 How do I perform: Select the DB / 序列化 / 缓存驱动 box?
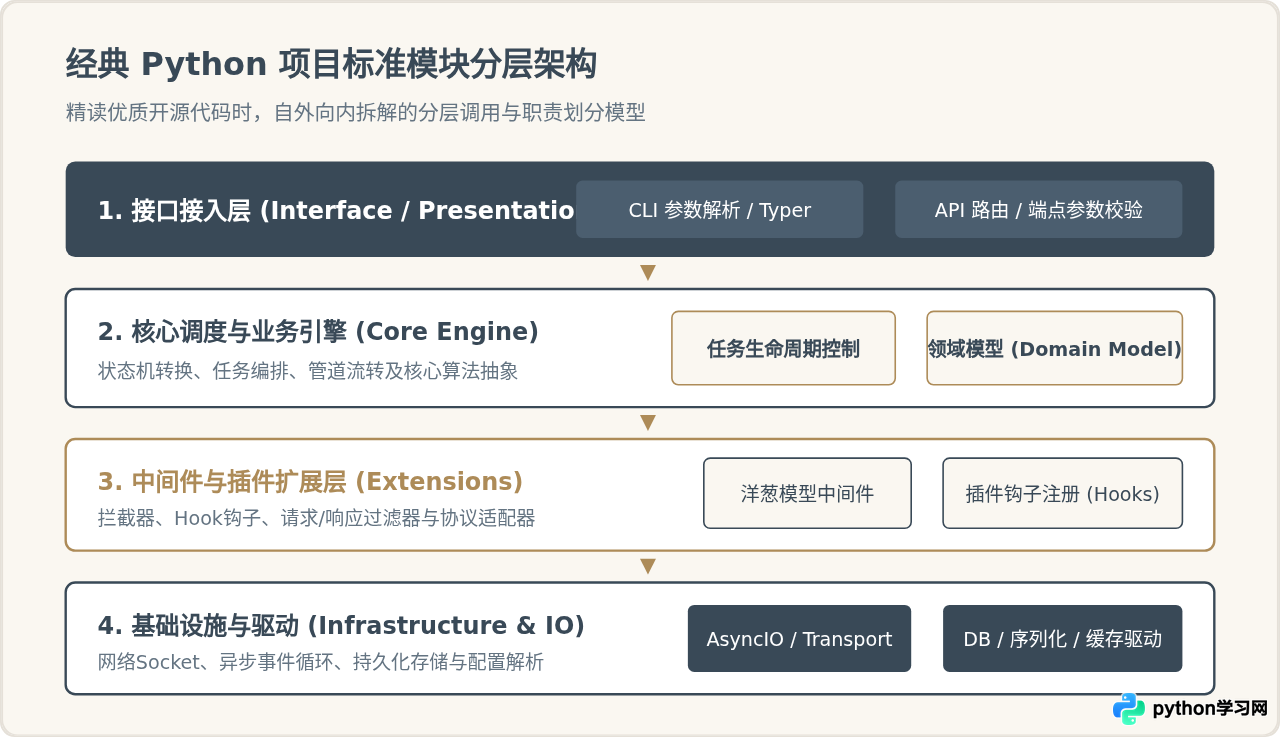[1062, 638]
